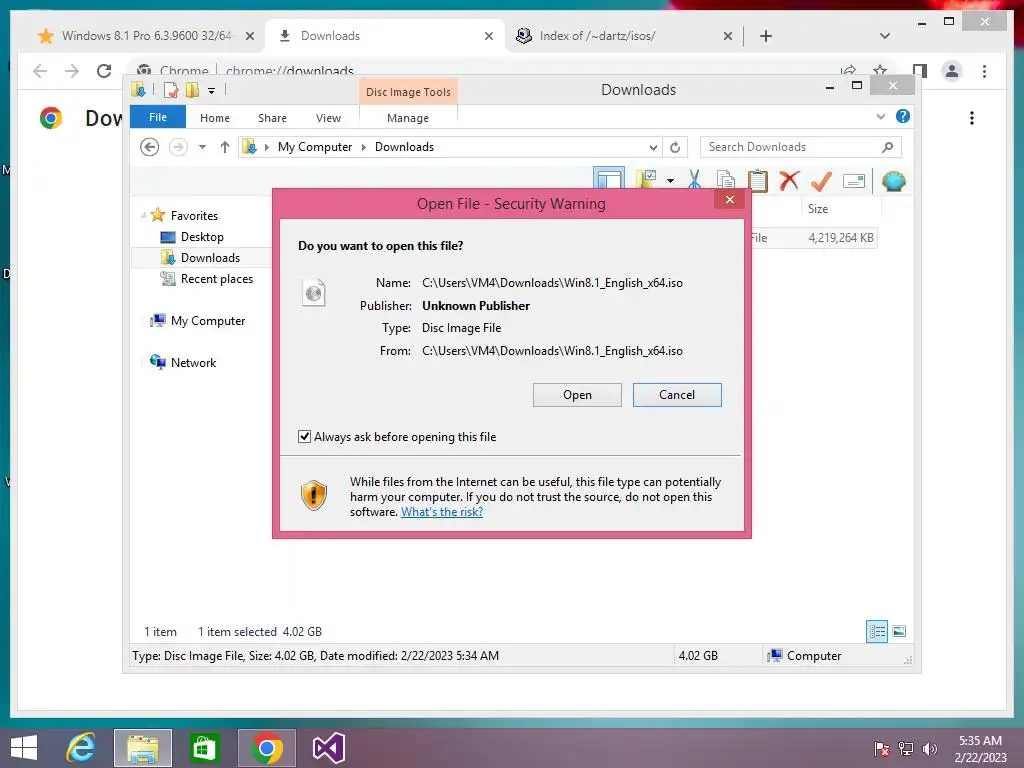Click the teal shell icon in Explorer toolbar
Screen dimensions: 1024x768
click(x=893, y=181)
